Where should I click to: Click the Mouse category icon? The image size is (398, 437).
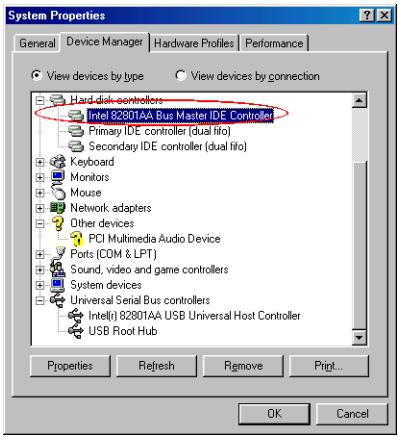tap(58, 192)
